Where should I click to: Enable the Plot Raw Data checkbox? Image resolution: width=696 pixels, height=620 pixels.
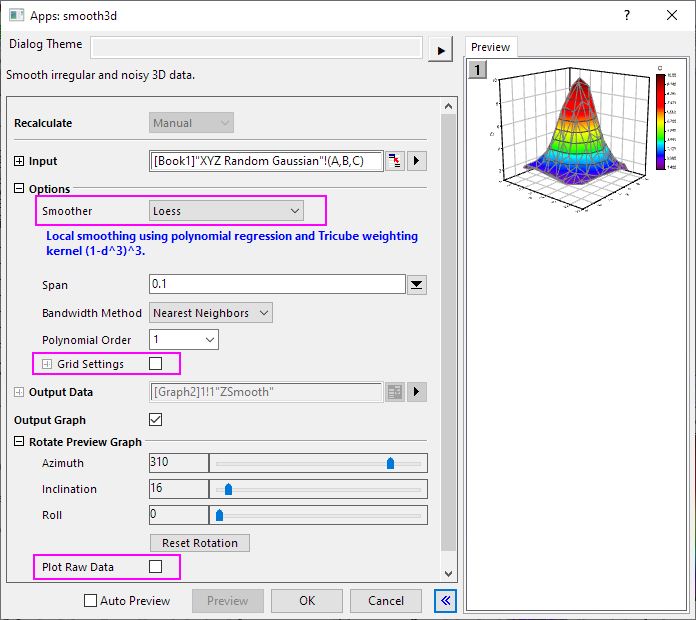[x=155, y=567]
